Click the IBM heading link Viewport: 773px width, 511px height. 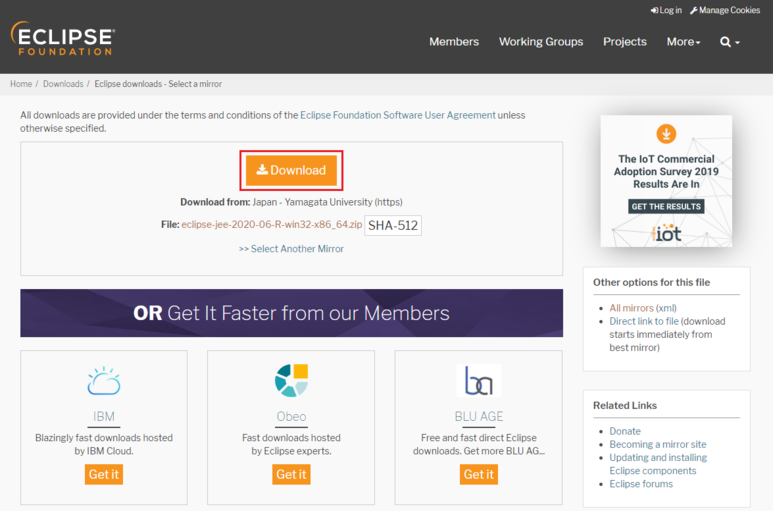point(104,416)
